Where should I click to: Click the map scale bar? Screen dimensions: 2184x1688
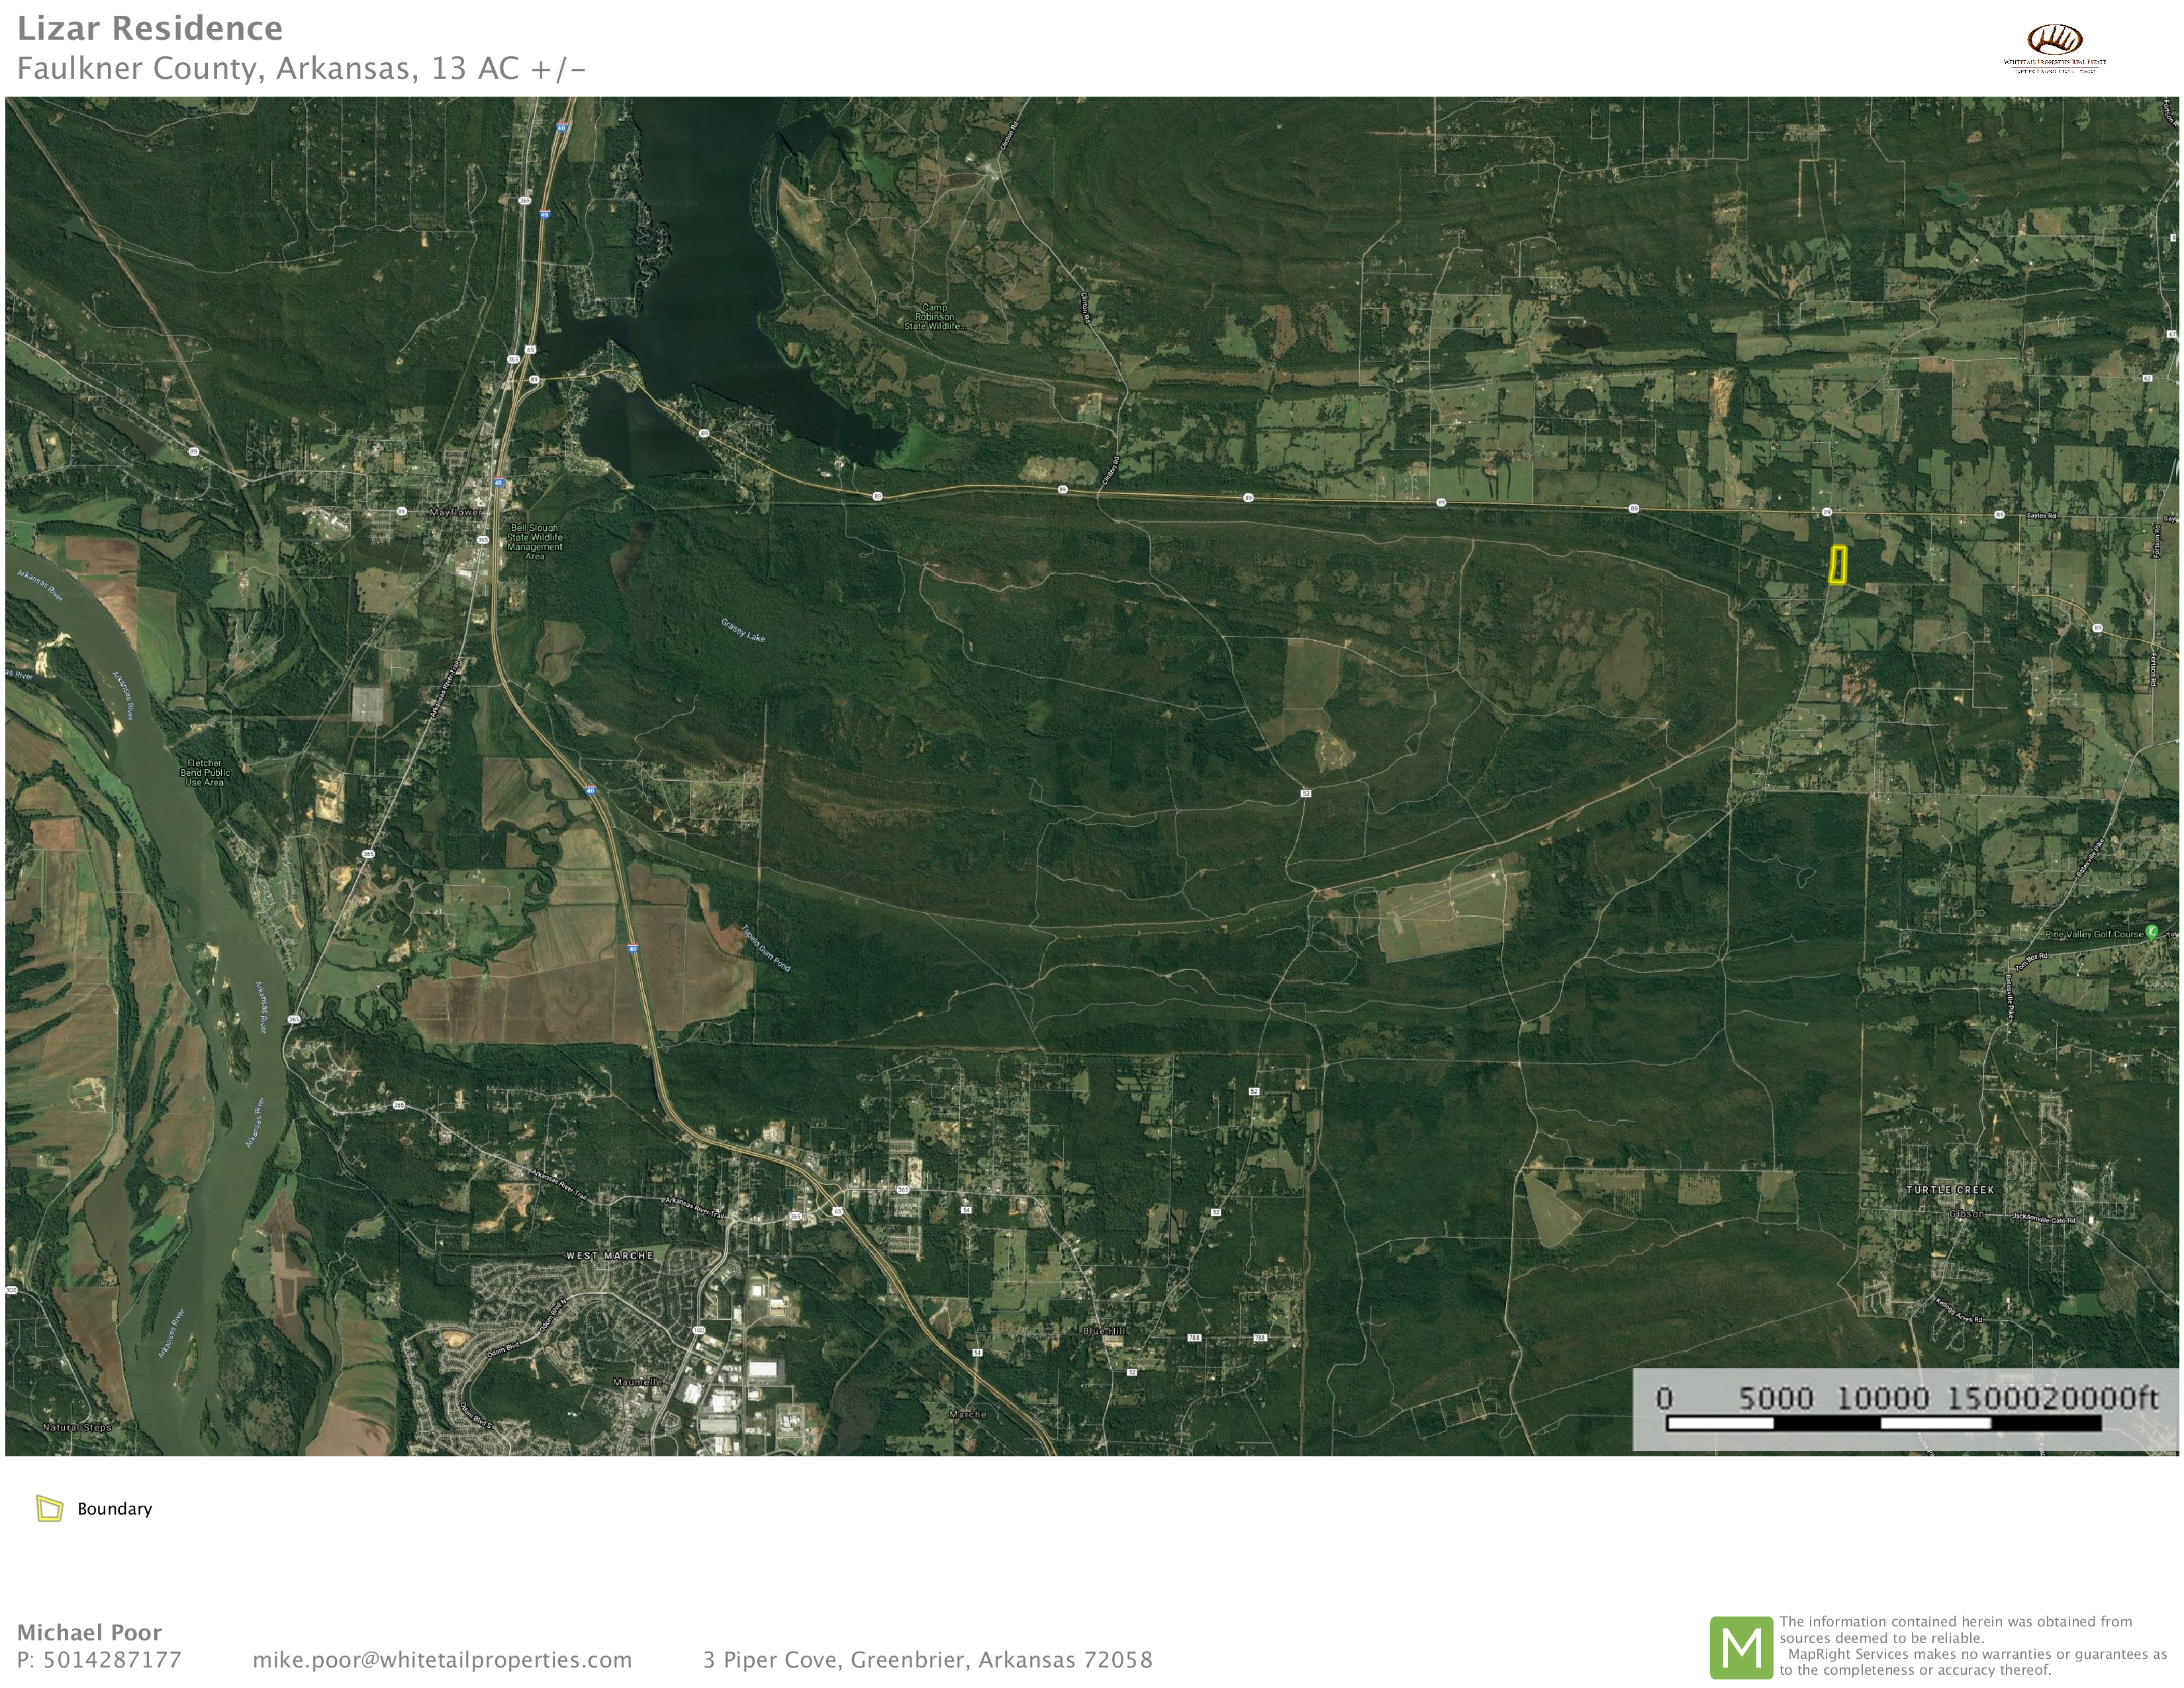click(1883, 1422)
